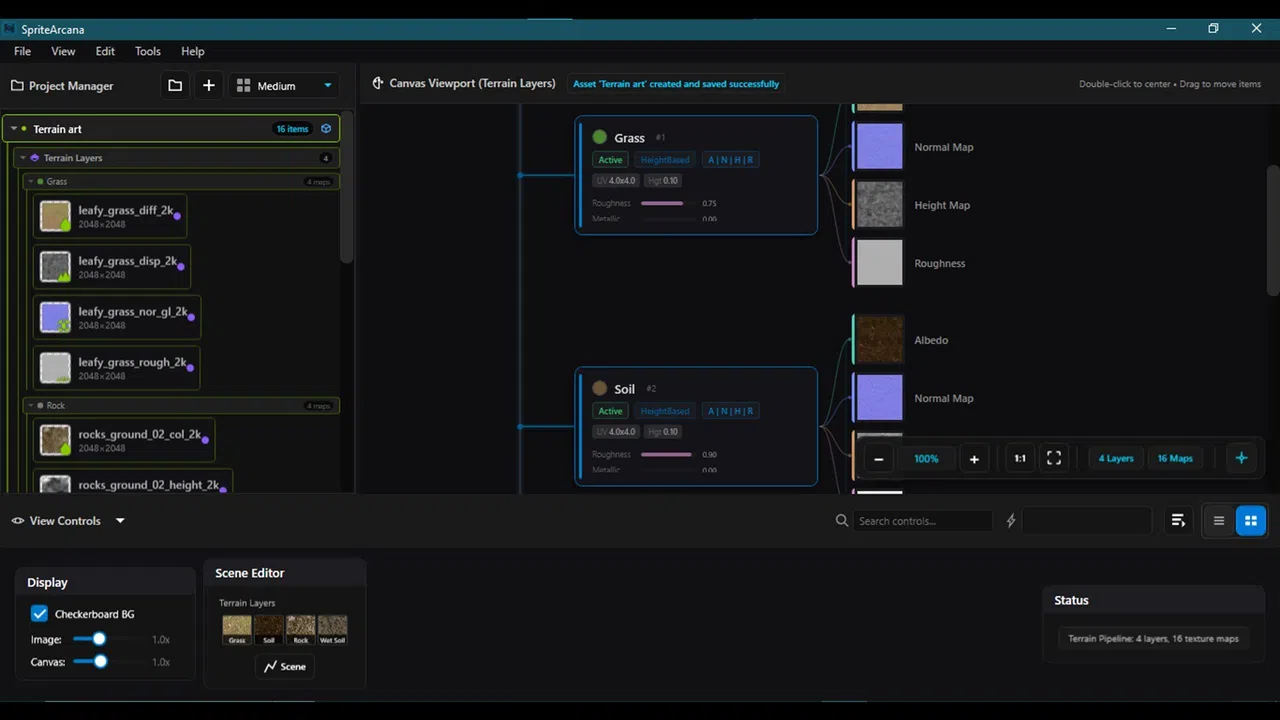Zoom in with the canvas plus button
This screenshot has height=720, width=1280.
click(x=974, y=459)
